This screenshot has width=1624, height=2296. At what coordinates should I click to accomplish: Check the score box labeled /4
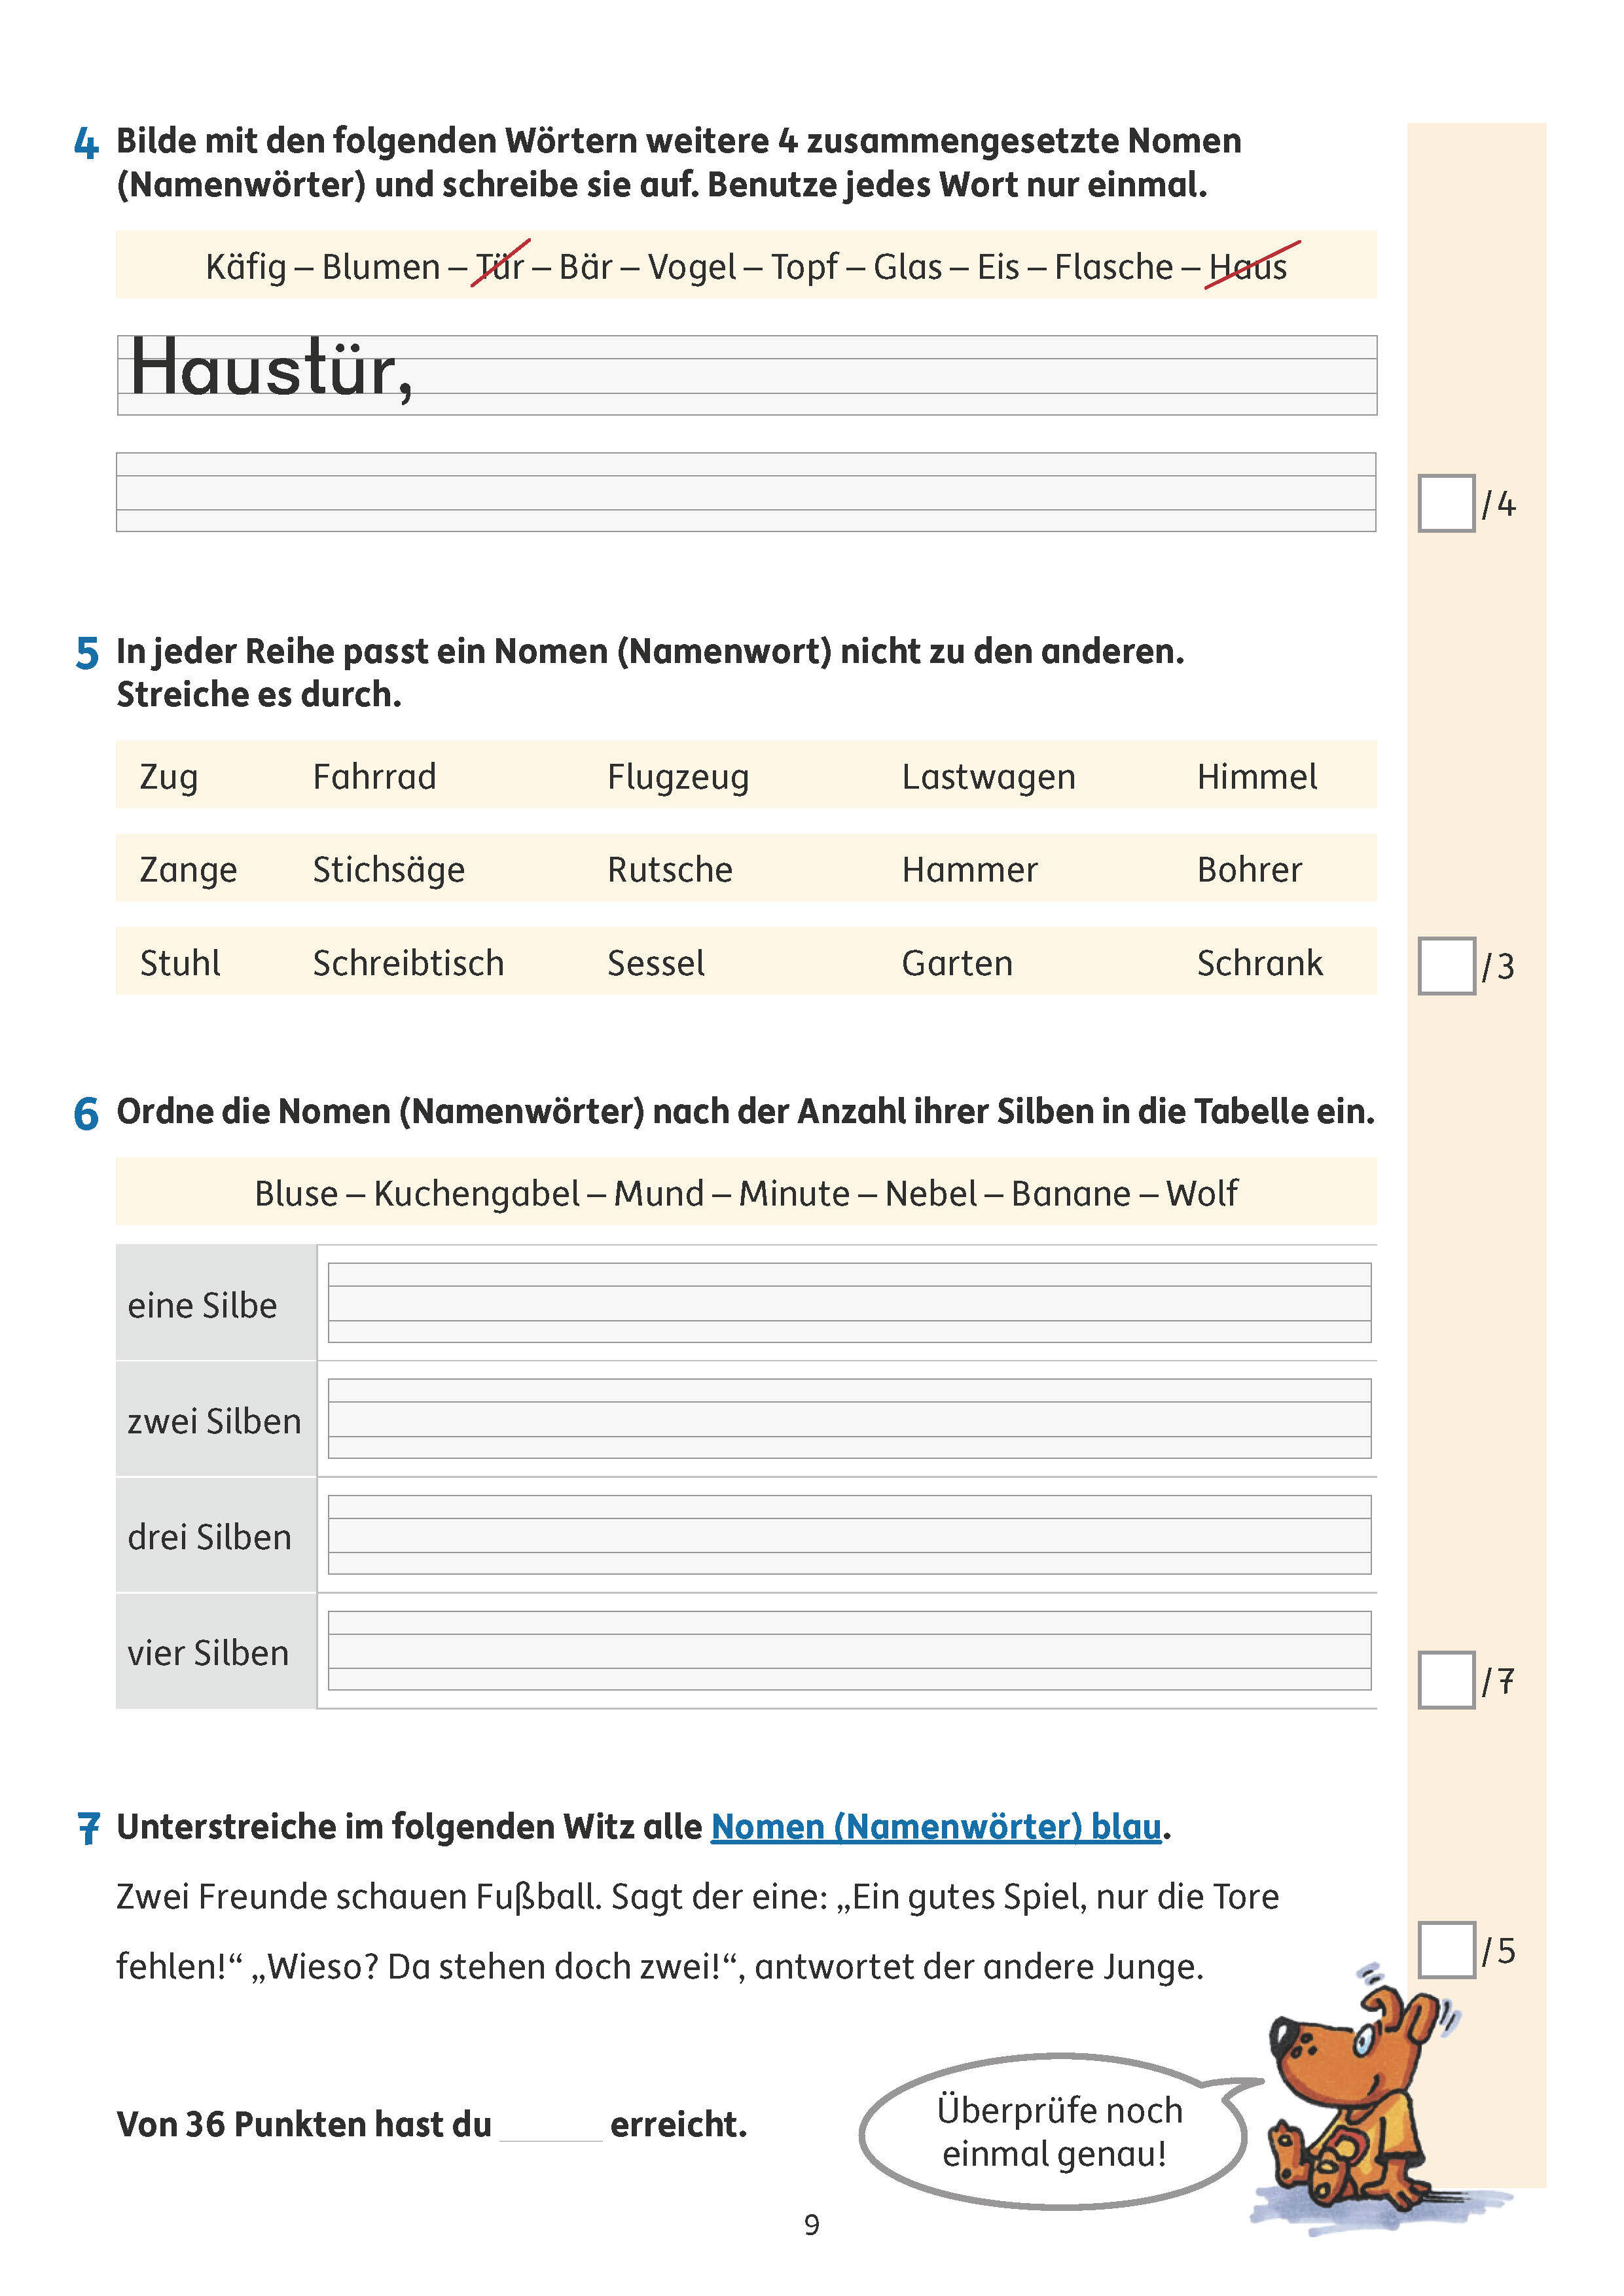pos(1445,503)
